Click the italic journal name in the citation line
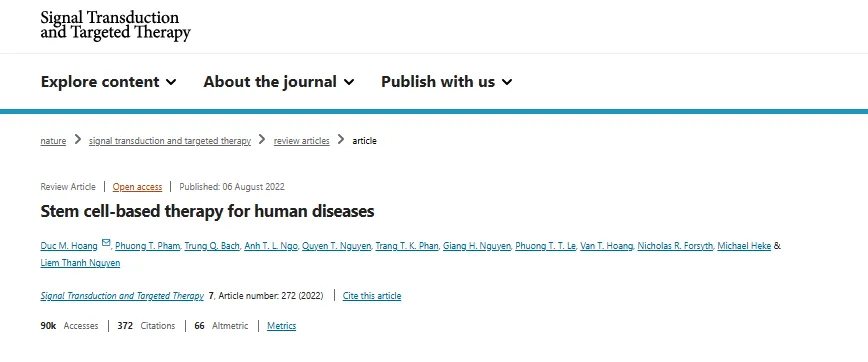 [x=122, y=296]
